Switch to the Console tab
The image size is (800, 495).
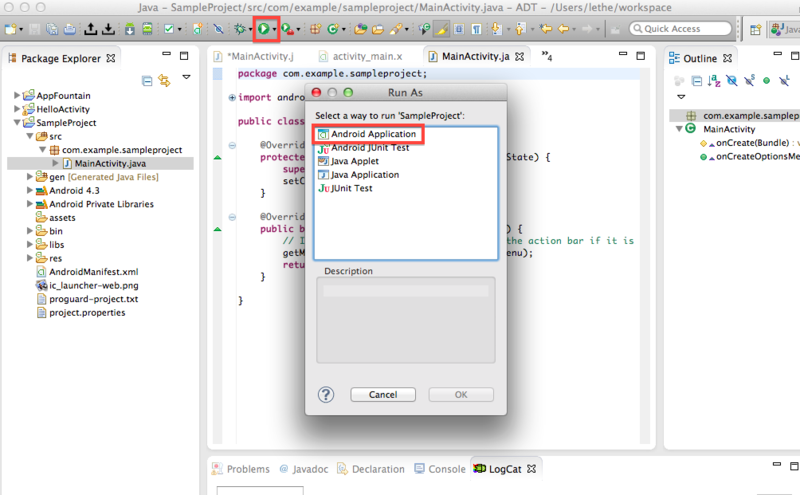point(440,469)
